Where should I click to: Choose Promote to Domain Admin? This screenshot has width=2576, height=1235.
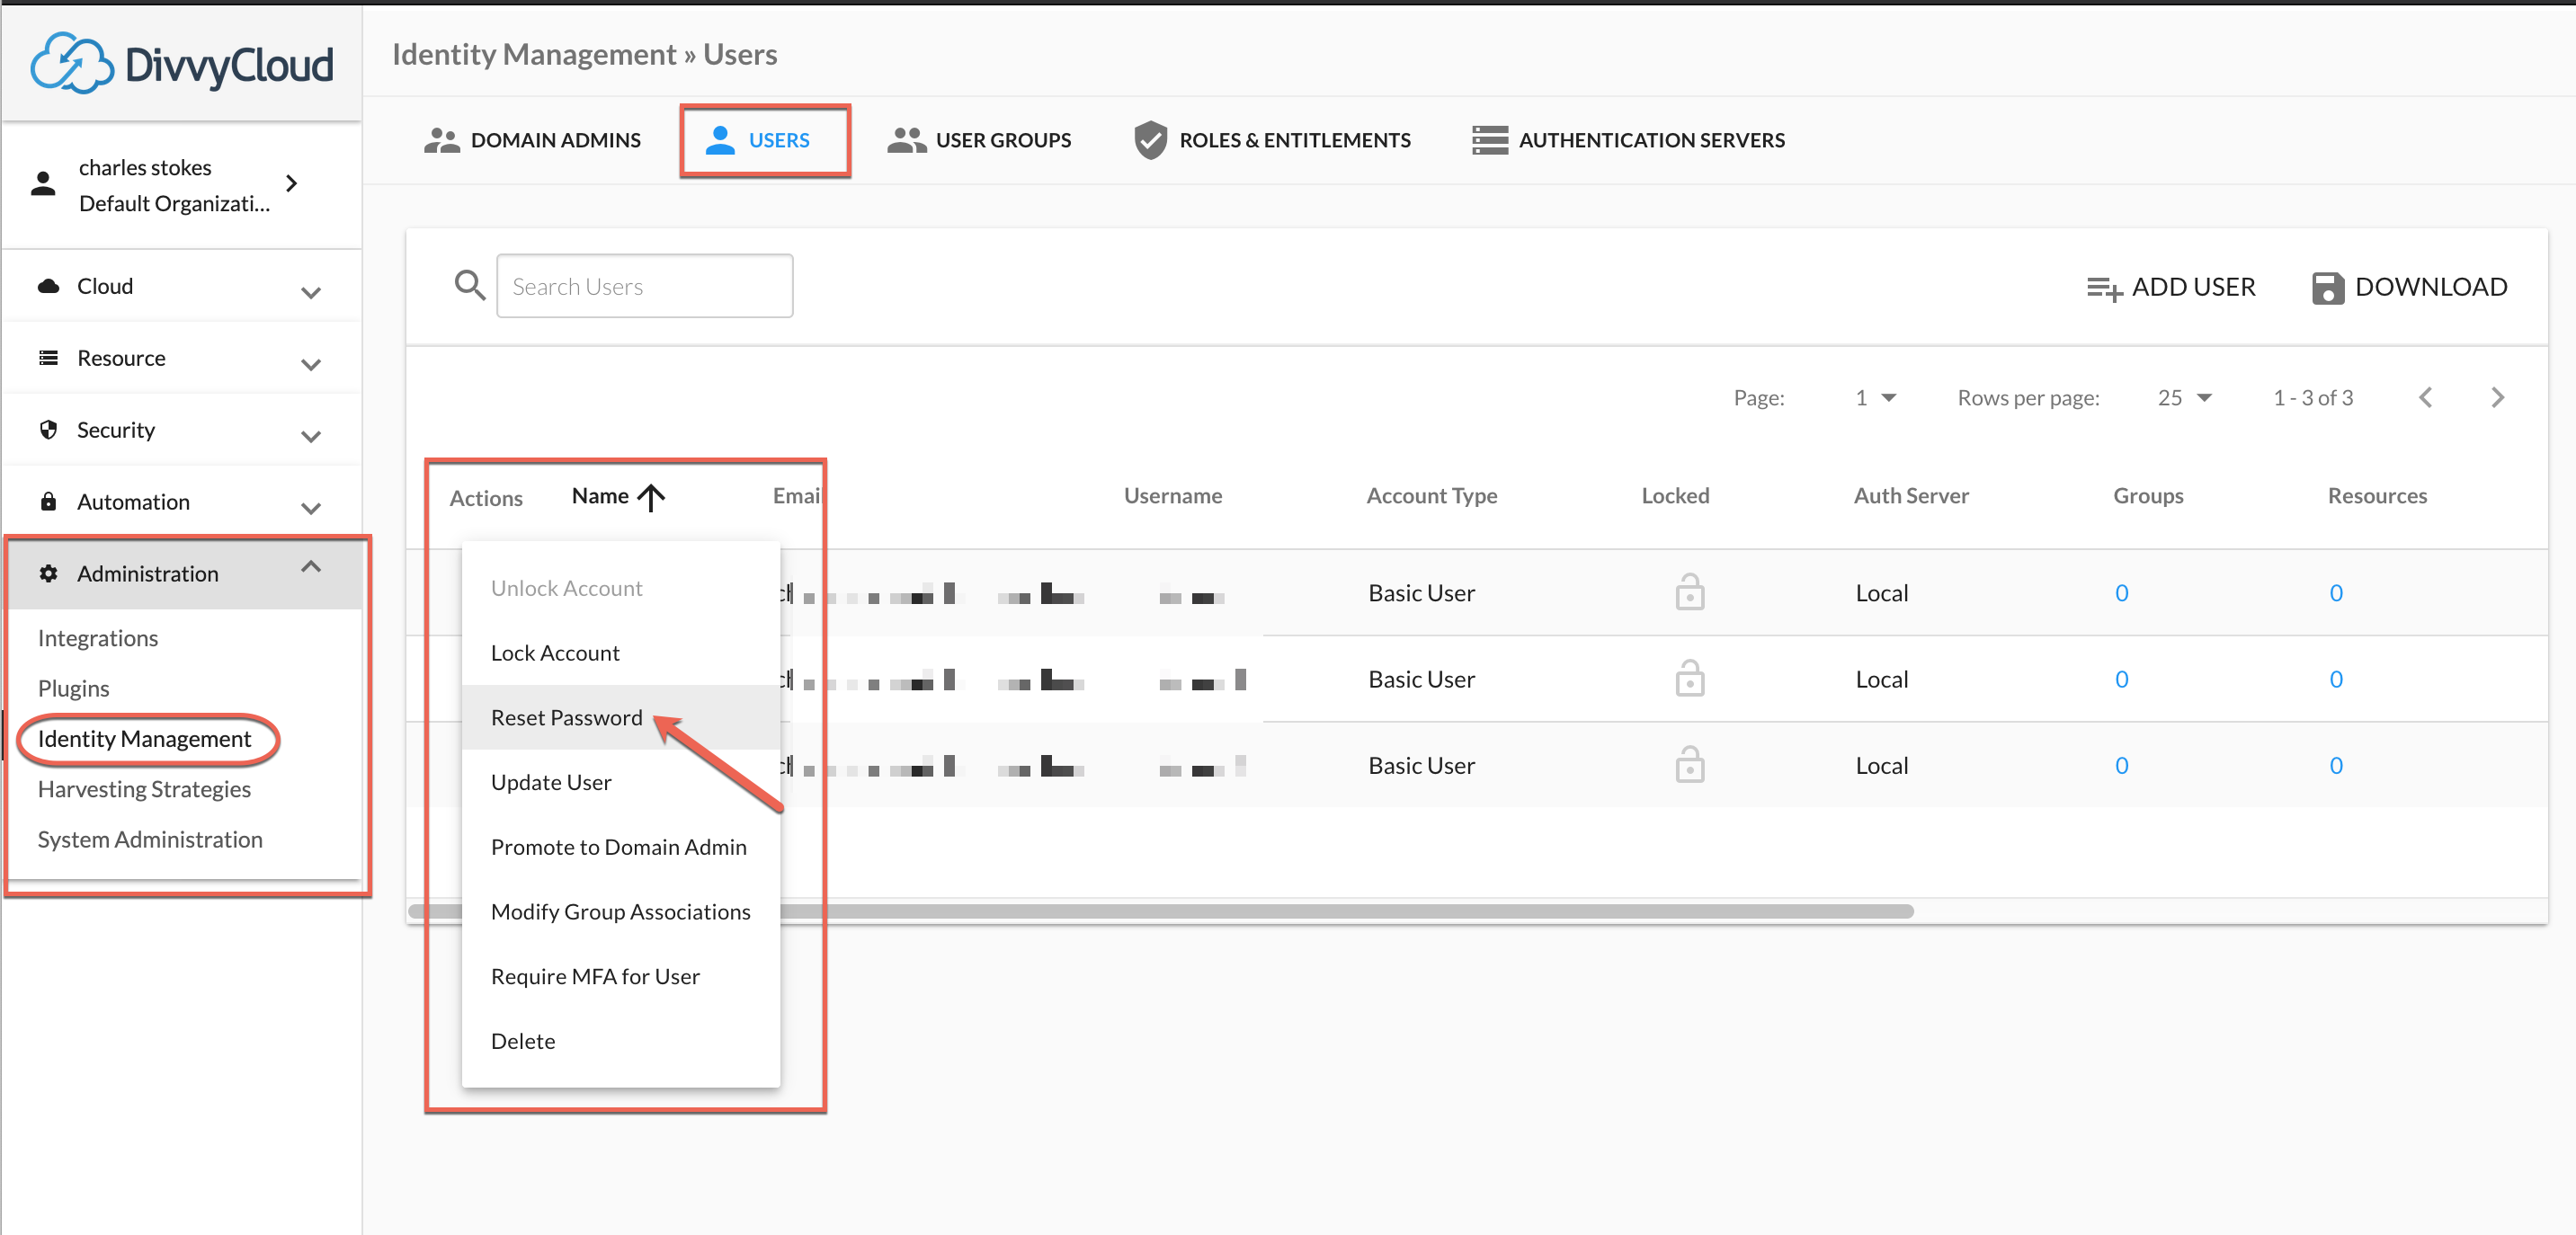point(620,847)
